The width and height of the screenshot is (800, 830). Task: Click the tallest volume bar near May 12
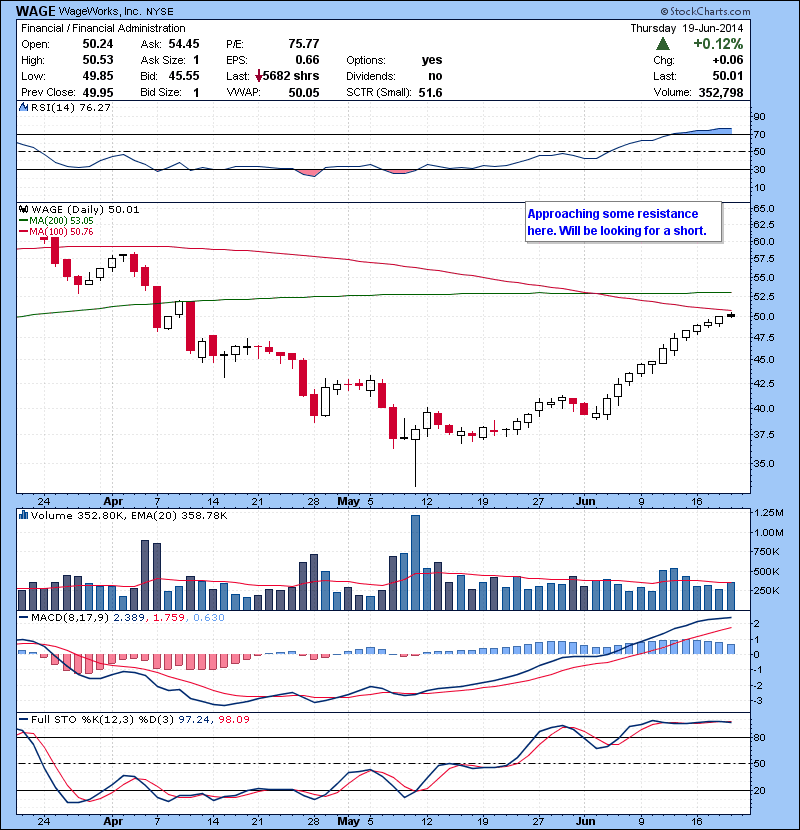point(415,562)
